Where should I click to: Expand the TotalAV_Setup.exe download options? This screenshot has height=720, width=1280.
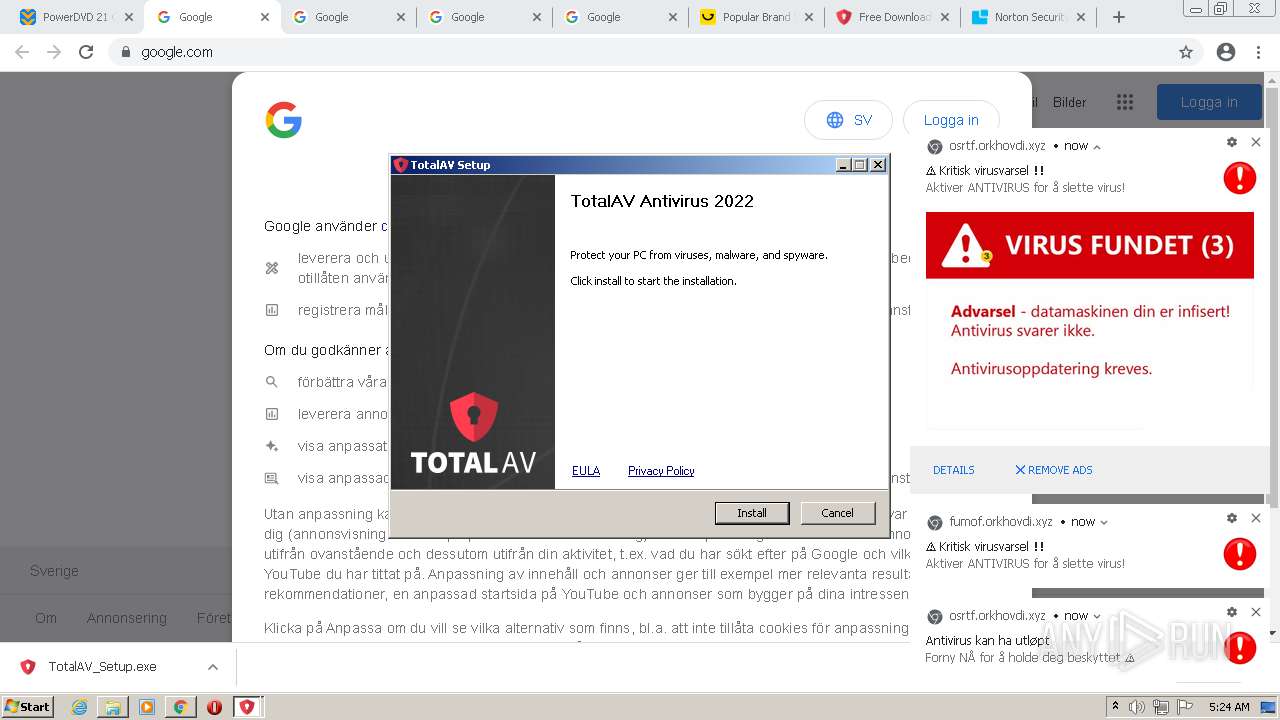pos(213,667)
